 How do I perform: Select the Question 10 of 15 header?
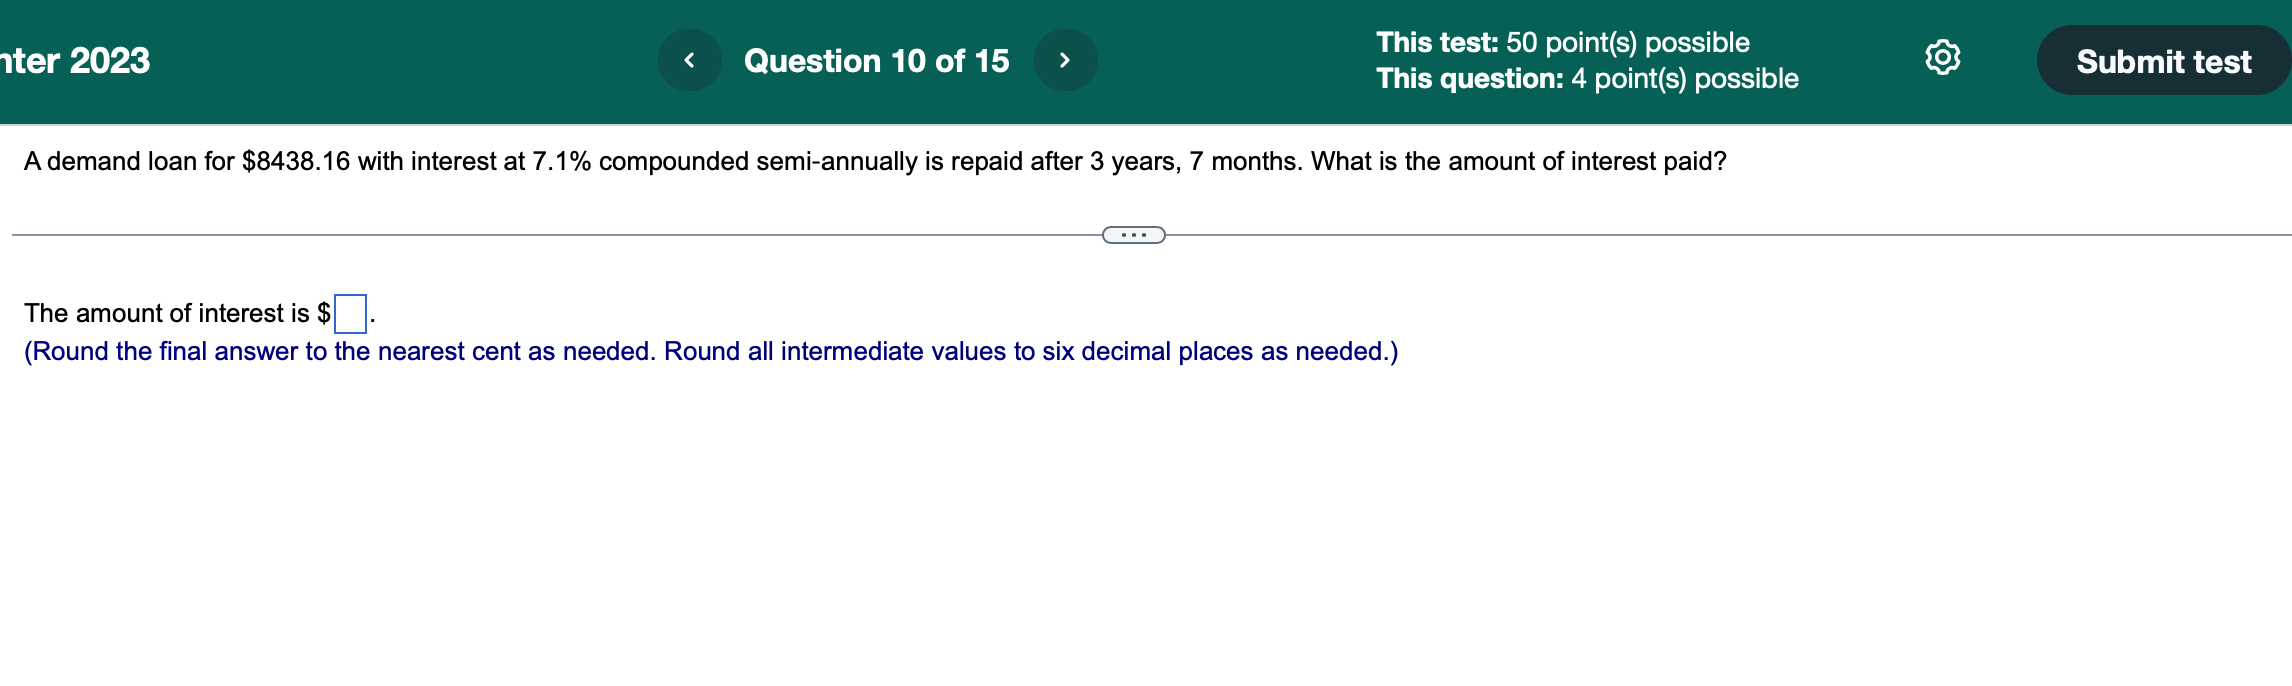(x=877, y=59)
